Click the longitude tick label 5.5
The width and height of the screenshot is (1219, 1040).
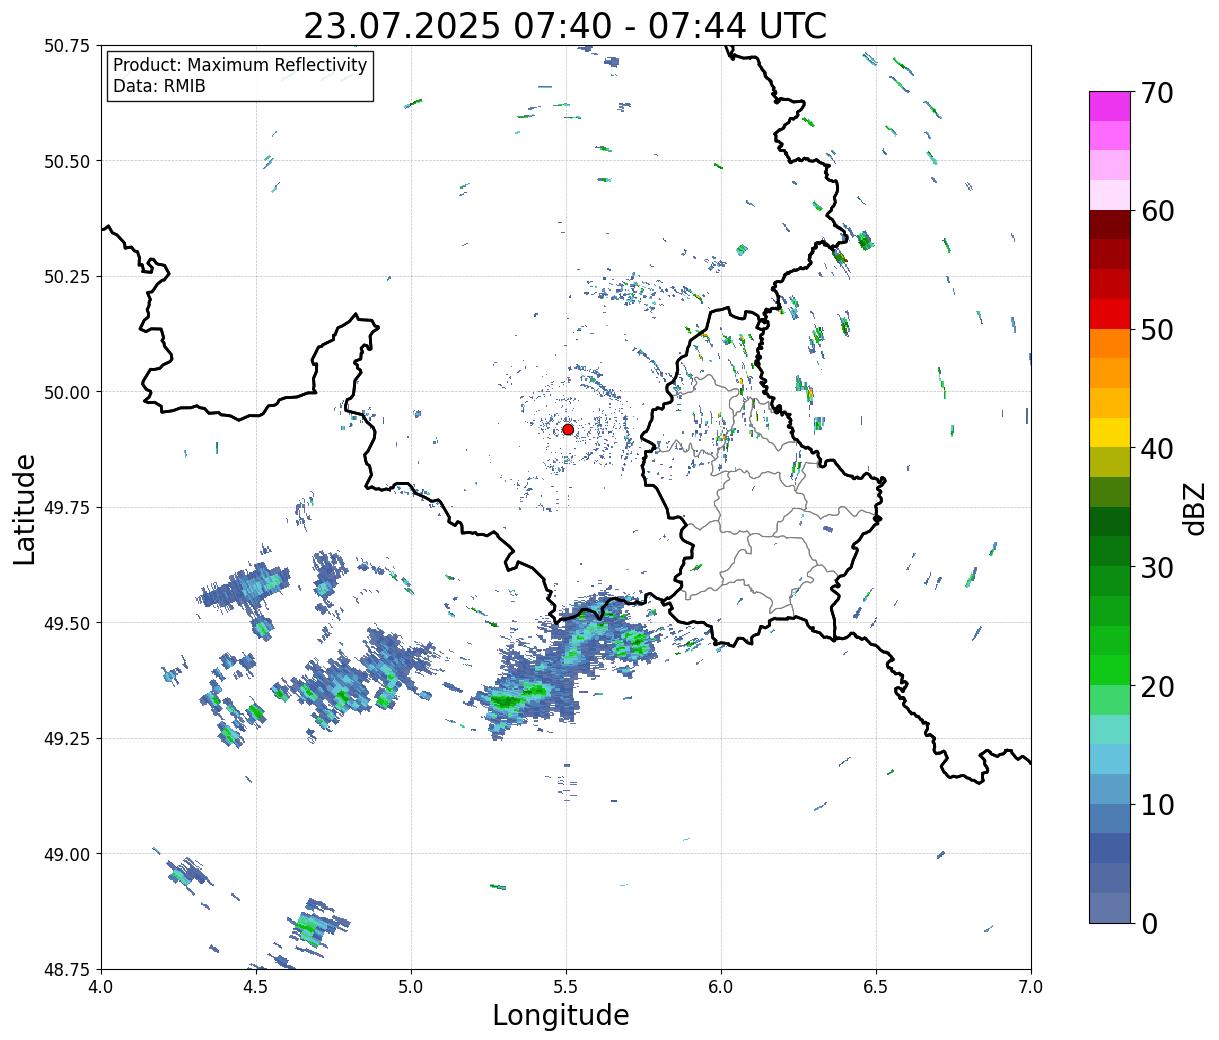[x=566, y=987]
